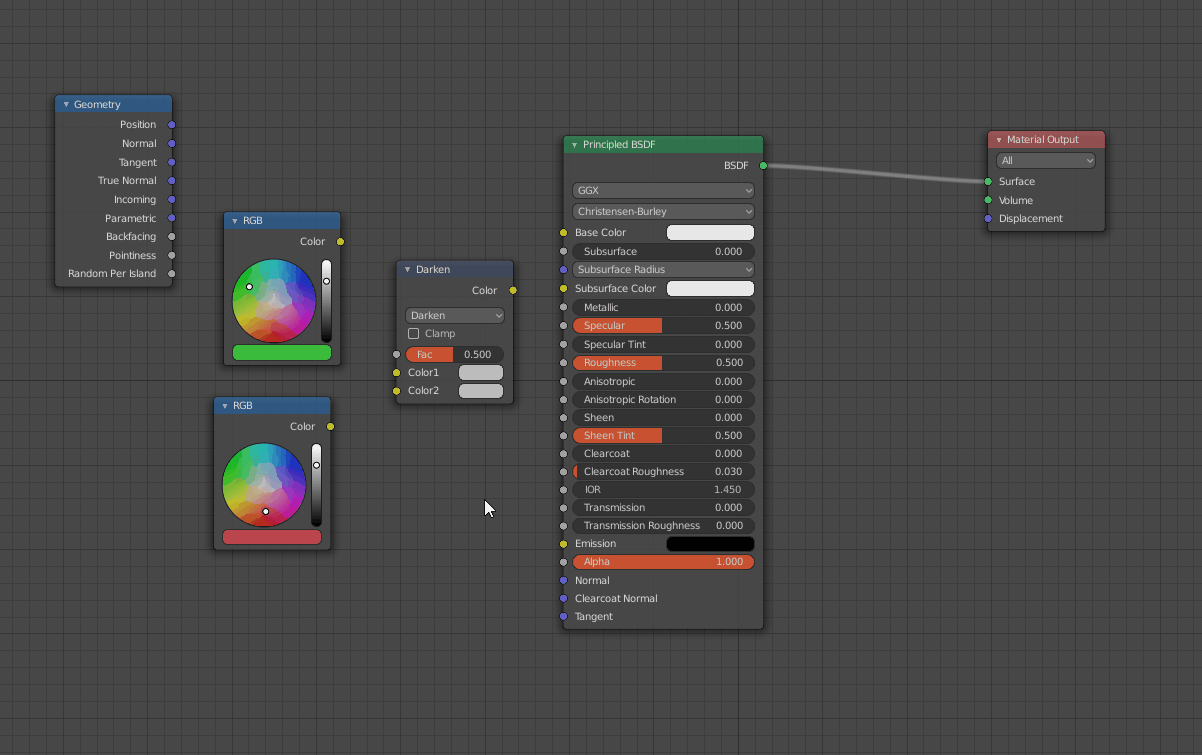This screenshot has height=755, width=1202.
Task: Collapse the Geometry node
Action: coord(66,104)
